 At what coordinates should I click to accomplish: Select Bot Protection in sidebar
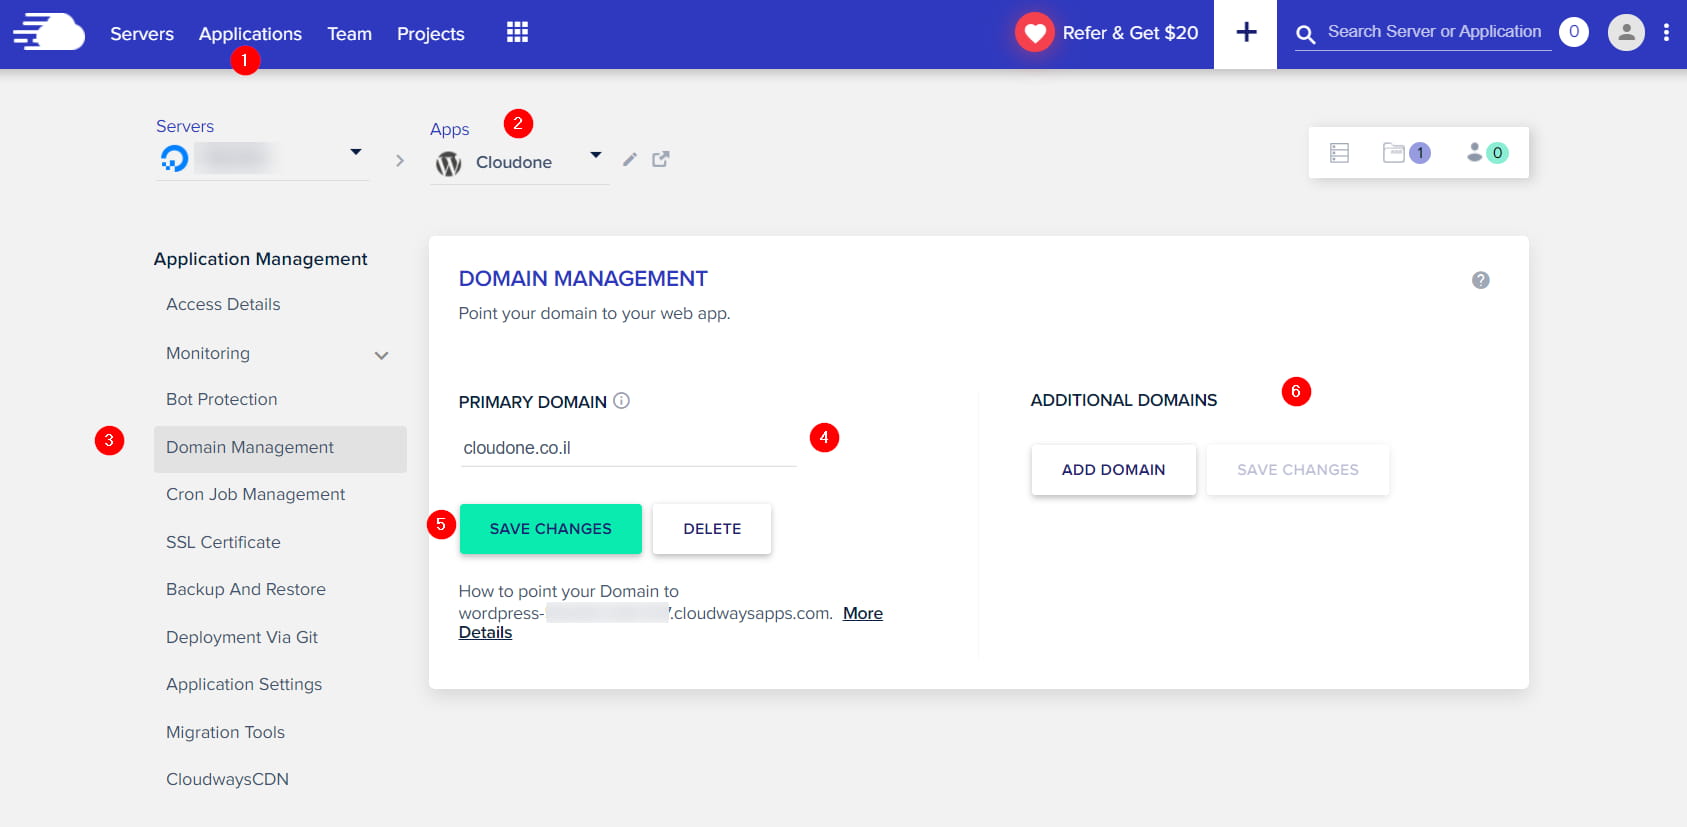[x=222, y=399]
